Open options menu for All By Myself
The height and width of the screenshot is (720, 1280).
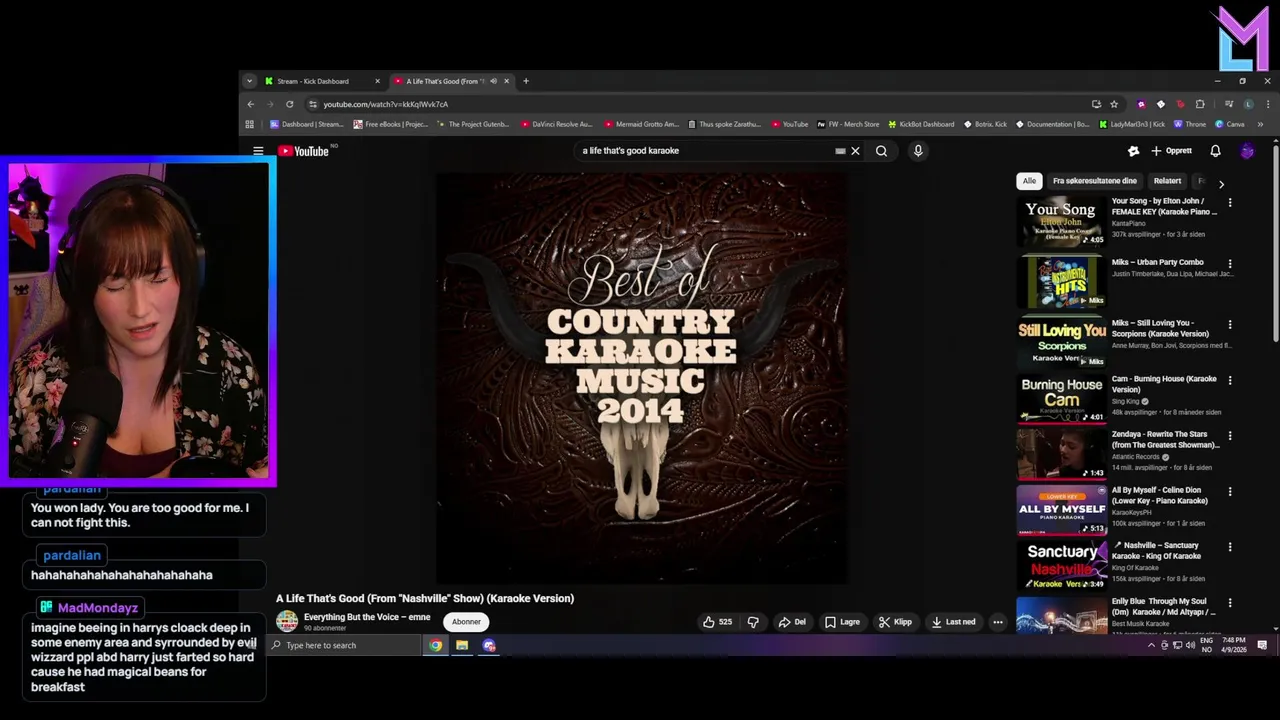pyautogui.click(x=1230, y=492)
